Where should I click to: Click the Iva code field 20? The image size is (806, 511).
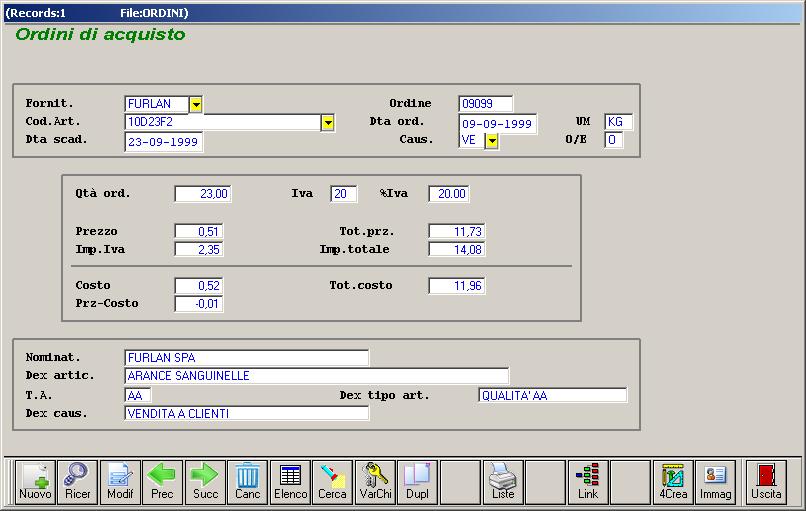click(x=343, y=194)
